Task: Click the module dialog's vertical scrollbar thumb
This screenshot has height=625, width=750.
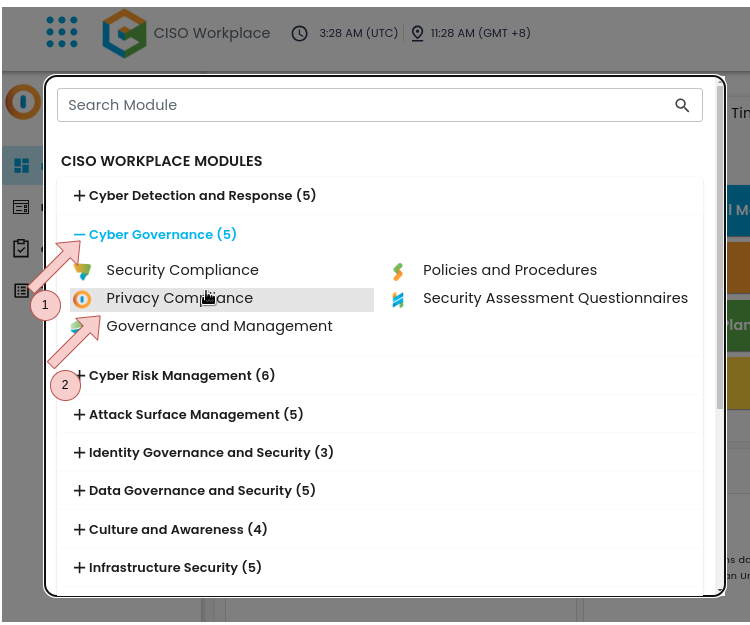Action: coord(720,249)
